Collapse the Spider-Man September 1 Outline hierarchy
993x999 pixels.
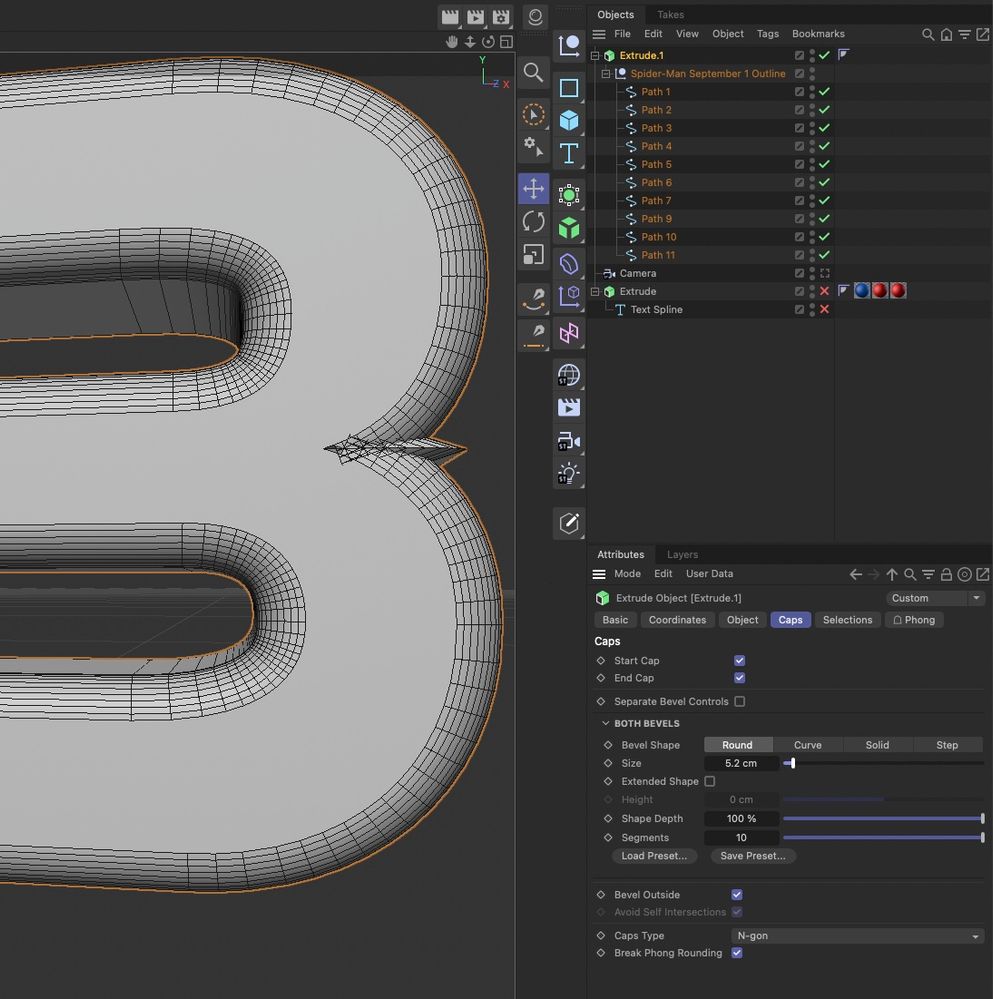point(606,73)
